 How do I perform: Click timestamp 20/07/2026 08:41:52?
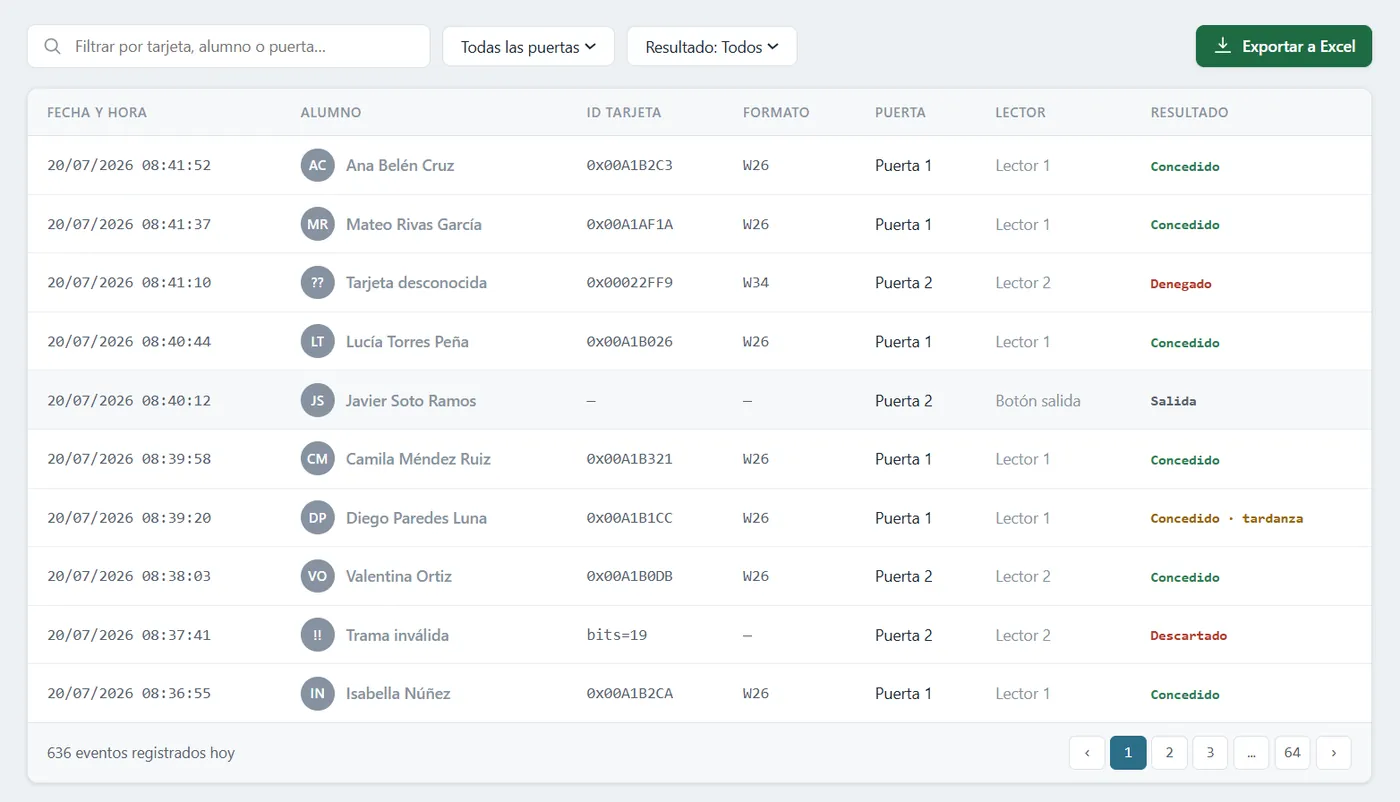[129, 165]
